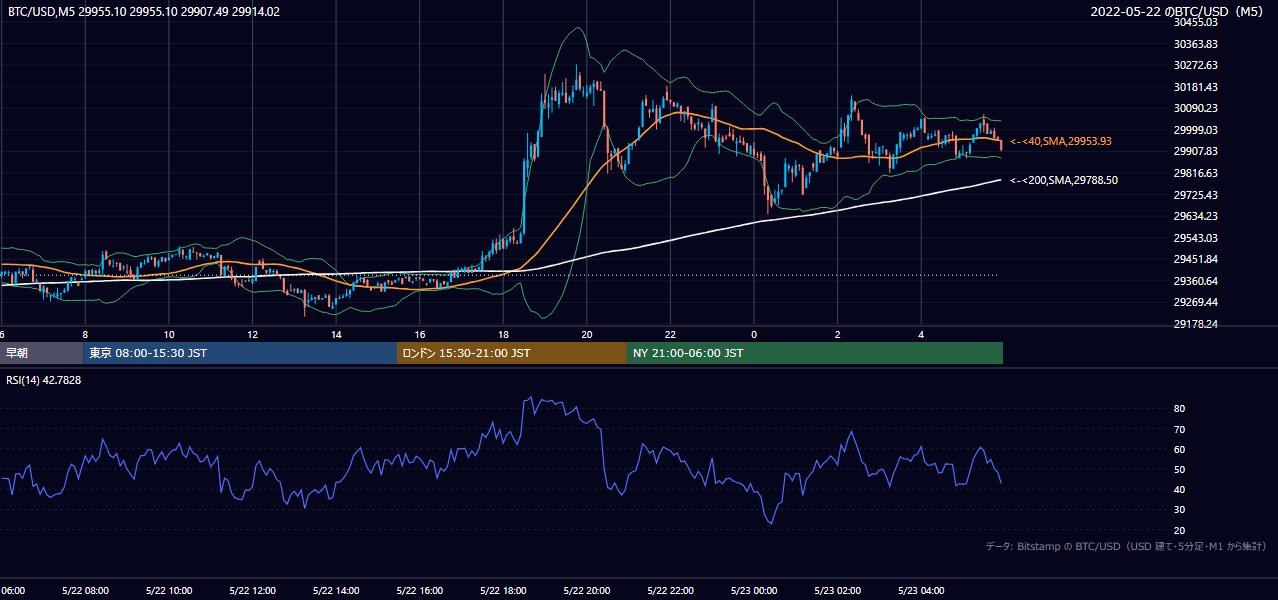Click hour label 8 under price chart

[x=85, y=335]
